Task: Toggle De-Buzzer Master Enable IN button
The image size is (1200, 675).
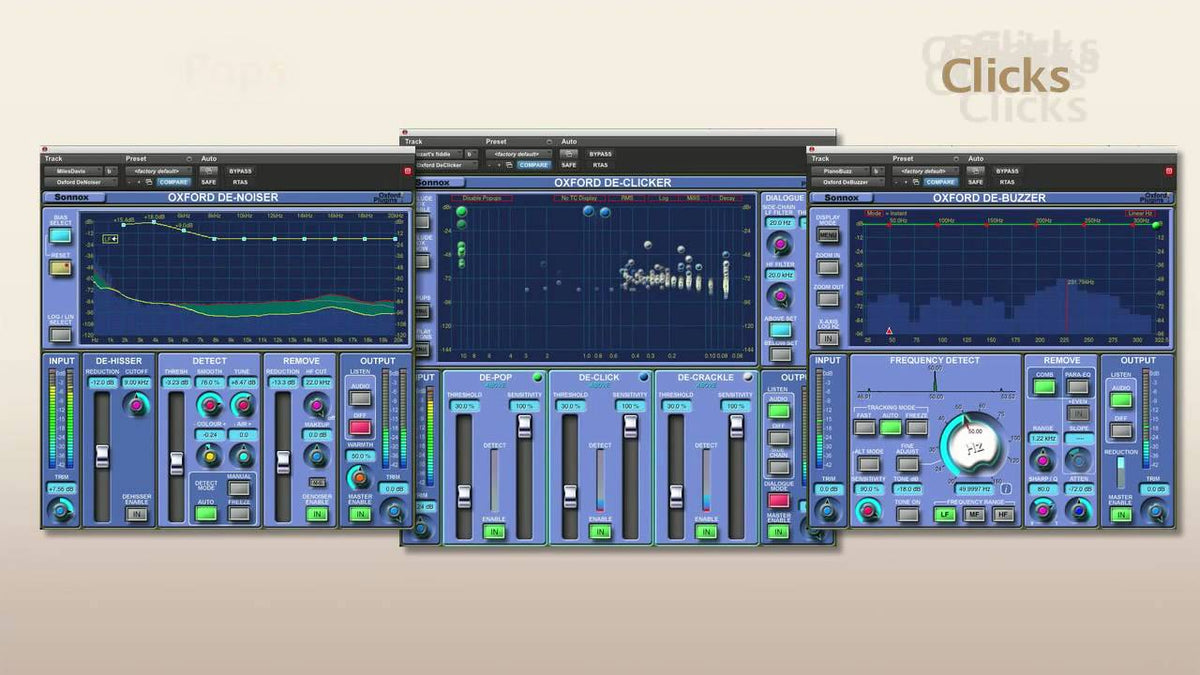Action: tap(1122, 514)
